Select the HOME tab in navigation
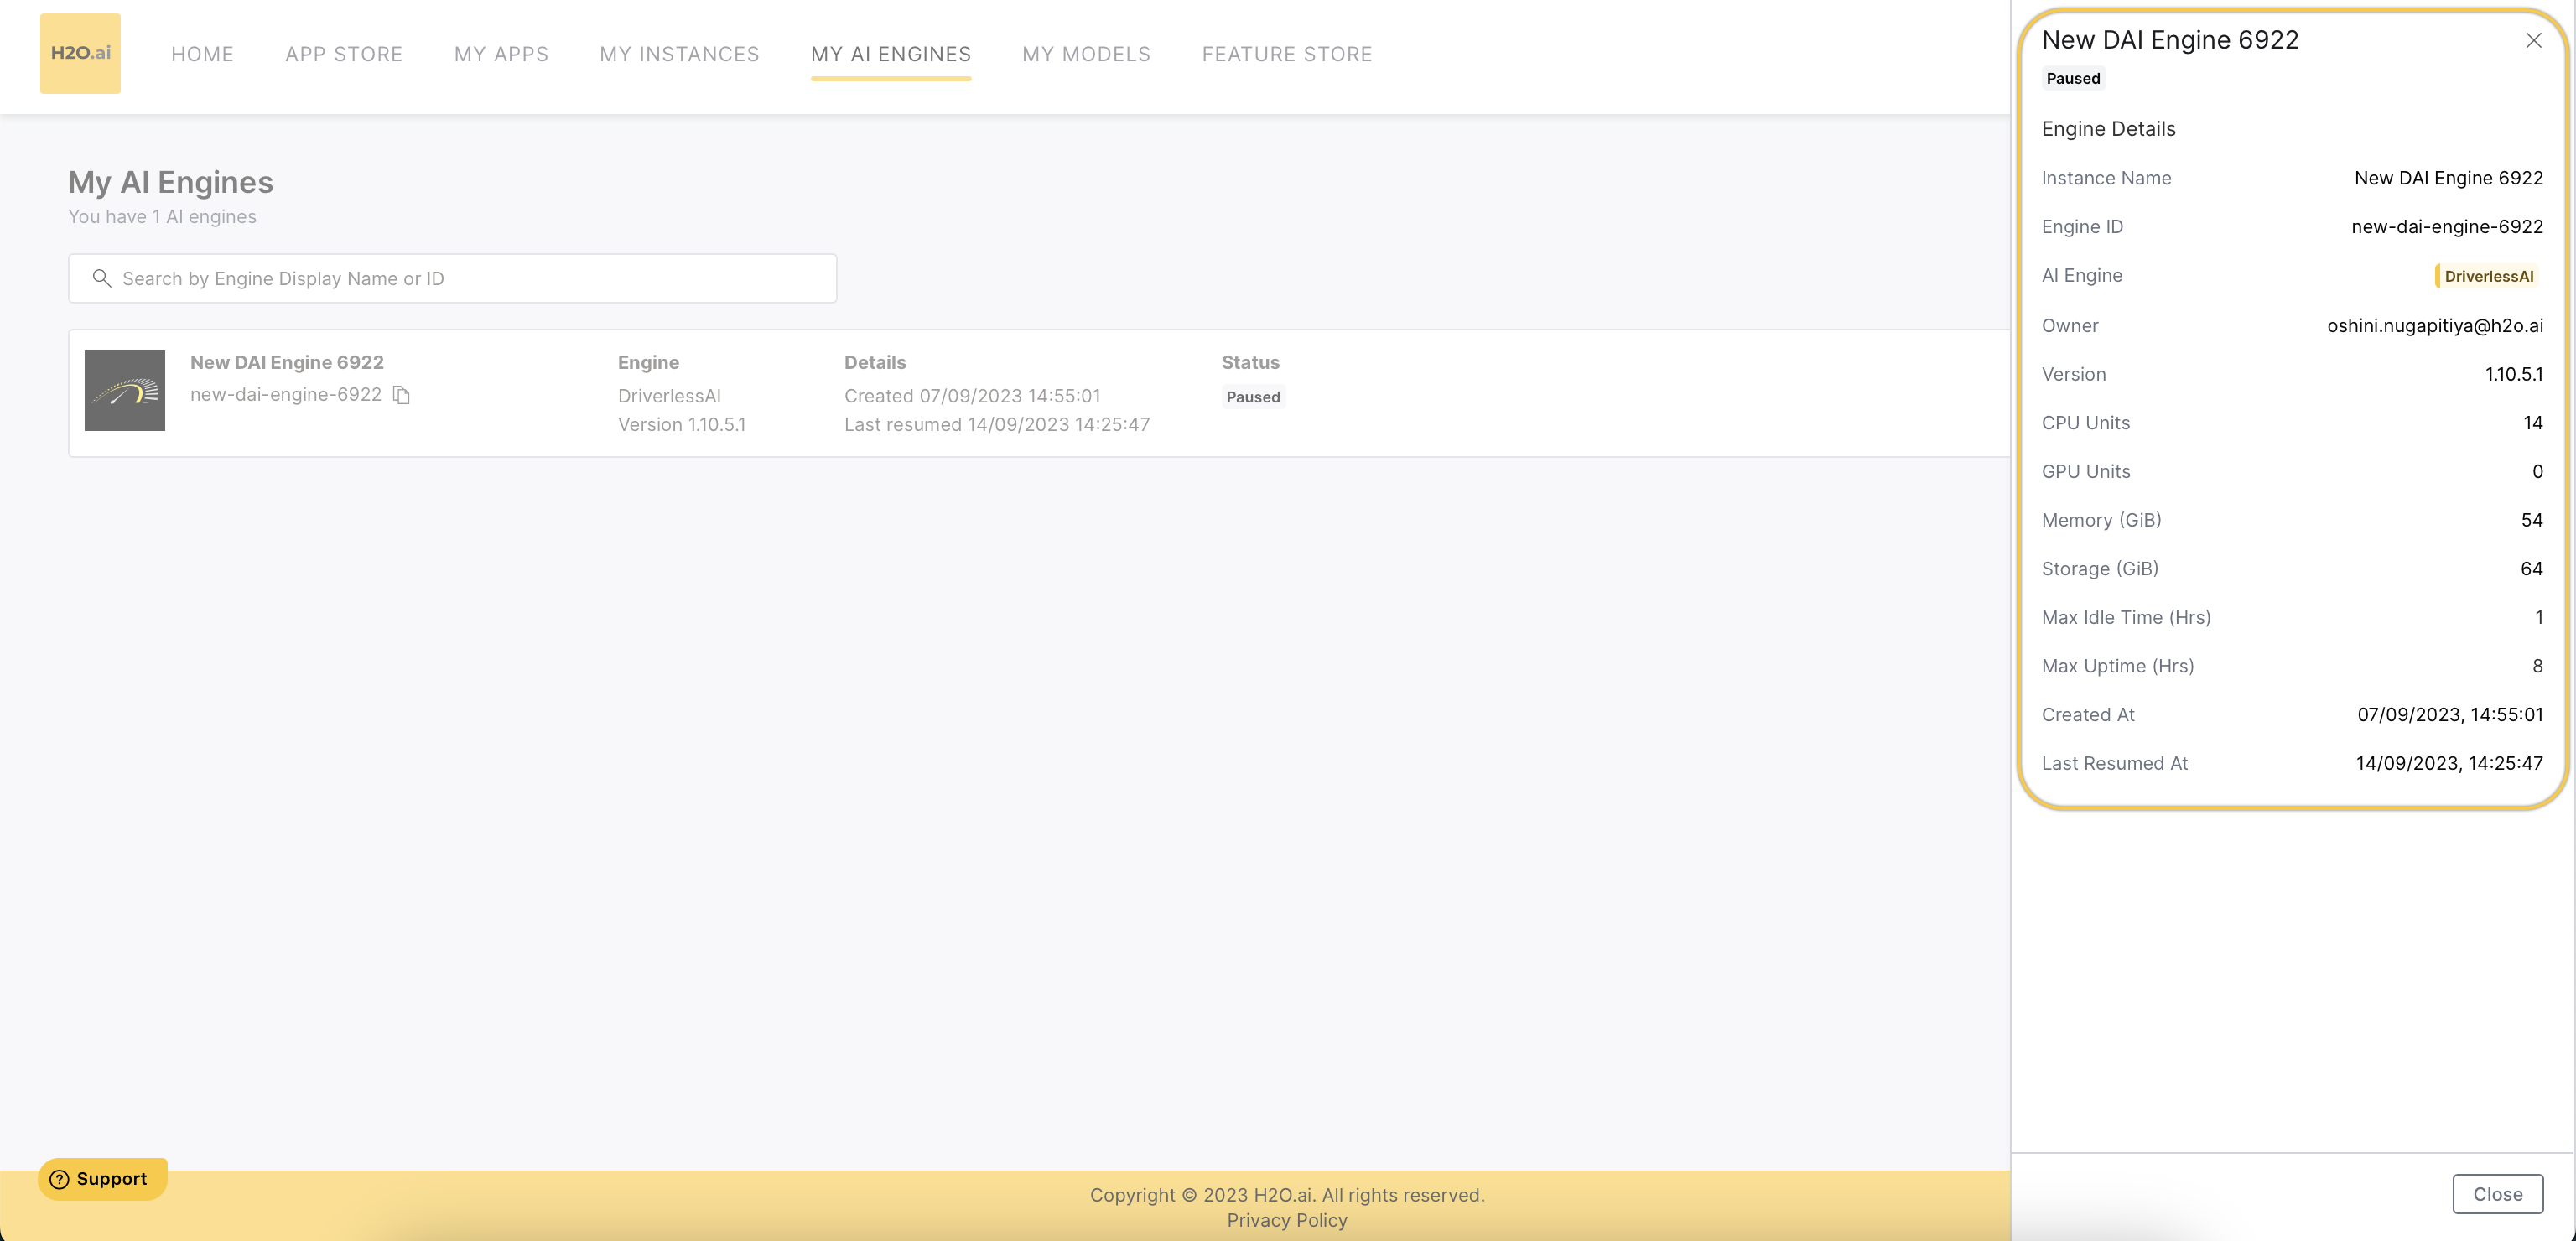 [202, 53]
